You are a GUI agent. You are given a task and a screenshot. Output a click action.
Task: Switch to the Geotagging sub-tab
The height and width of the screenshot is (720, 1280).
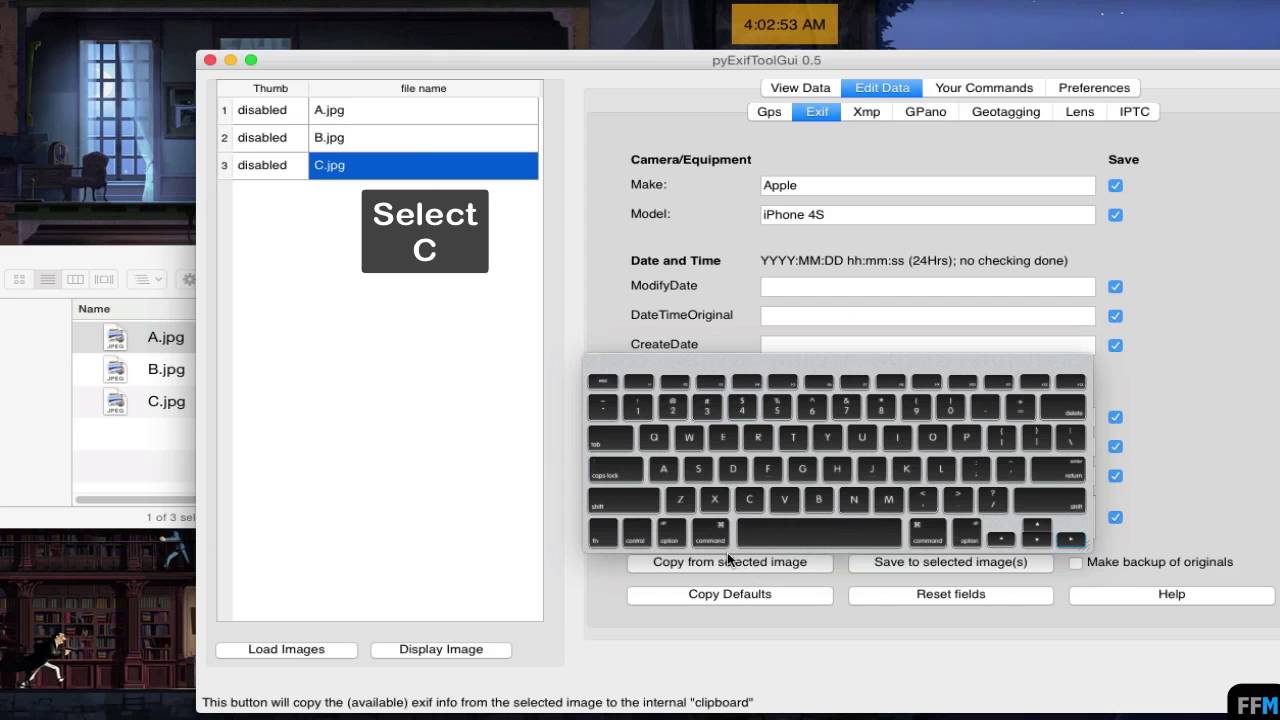coord(1006,112)
